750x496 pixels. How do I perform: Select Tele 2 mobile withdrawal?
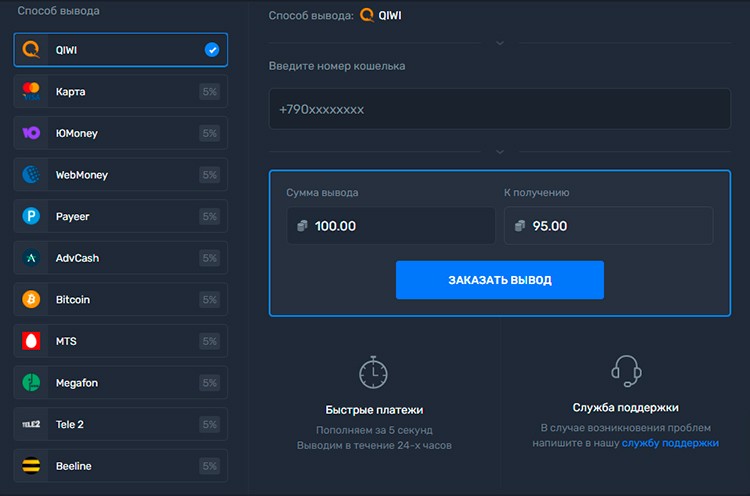coord(121,424)
